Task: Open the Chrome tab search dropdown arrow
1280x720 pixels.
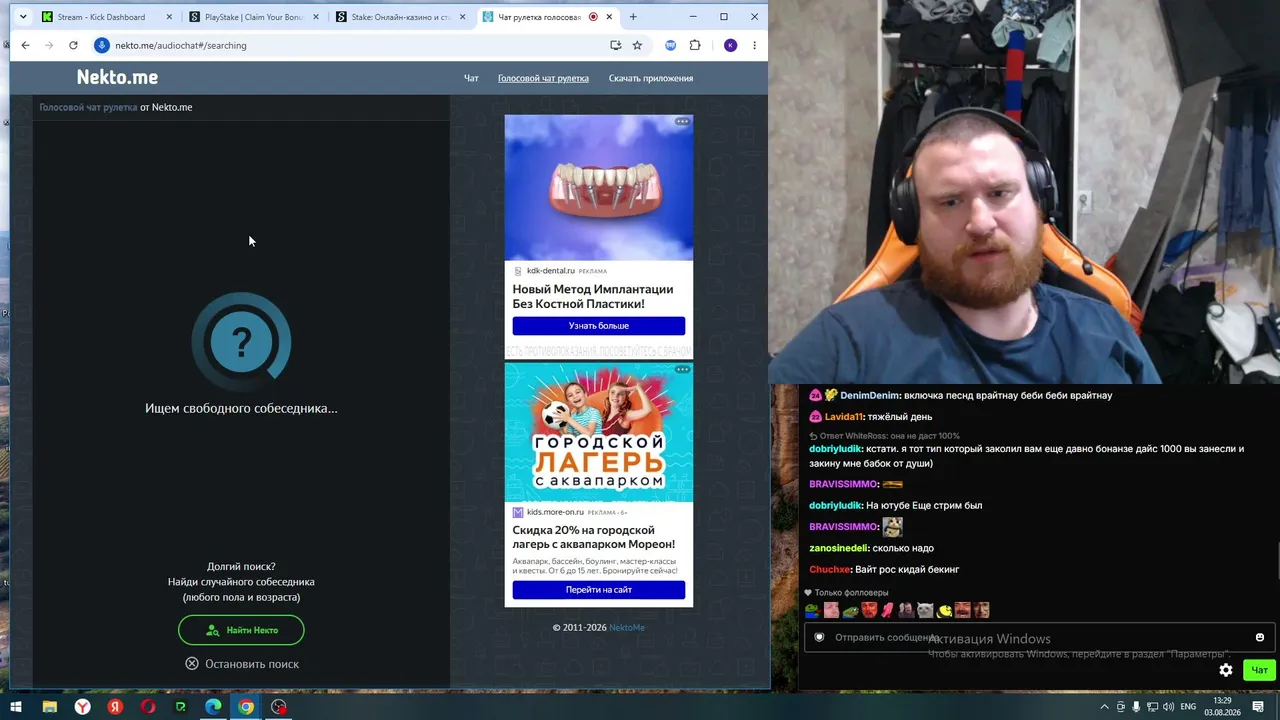Action: tap(23, 17)
